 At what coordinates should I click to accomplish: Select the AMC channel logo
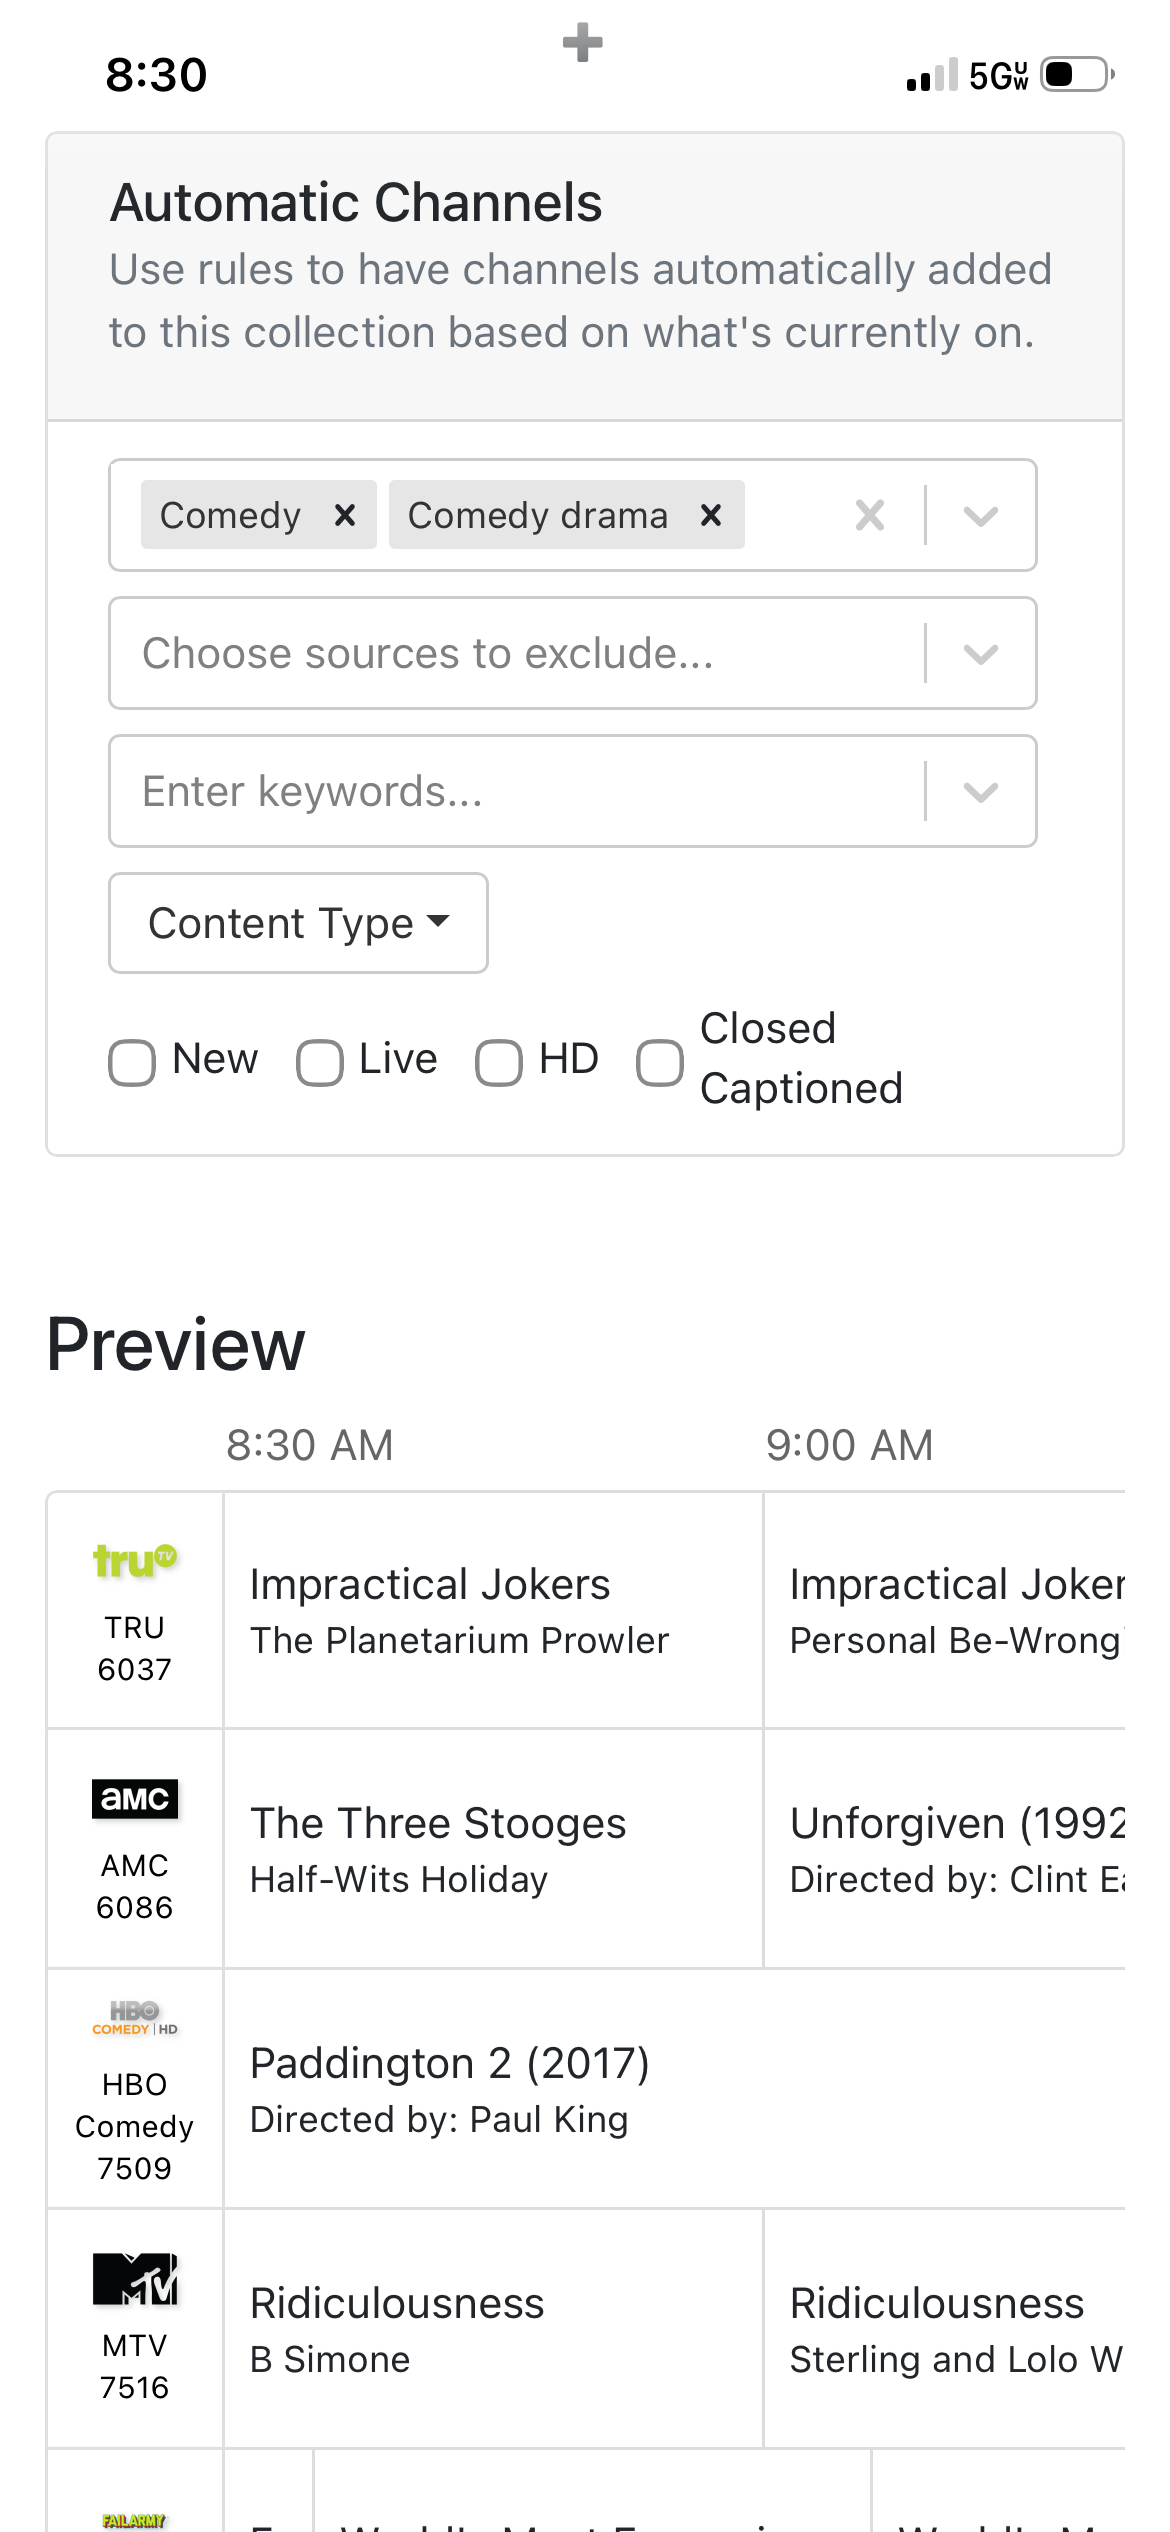tap(135, 1799)
